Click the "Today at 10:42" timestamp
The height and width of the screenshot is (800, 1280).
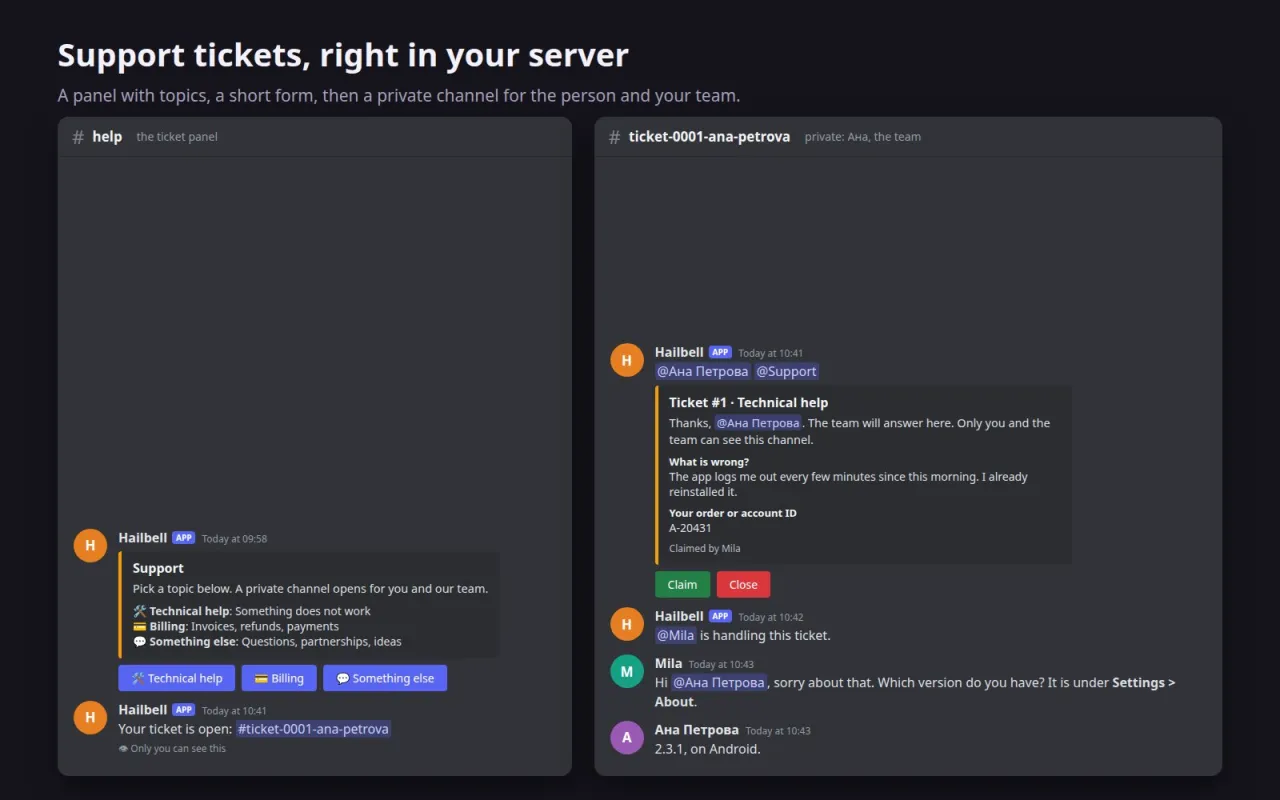771,617
